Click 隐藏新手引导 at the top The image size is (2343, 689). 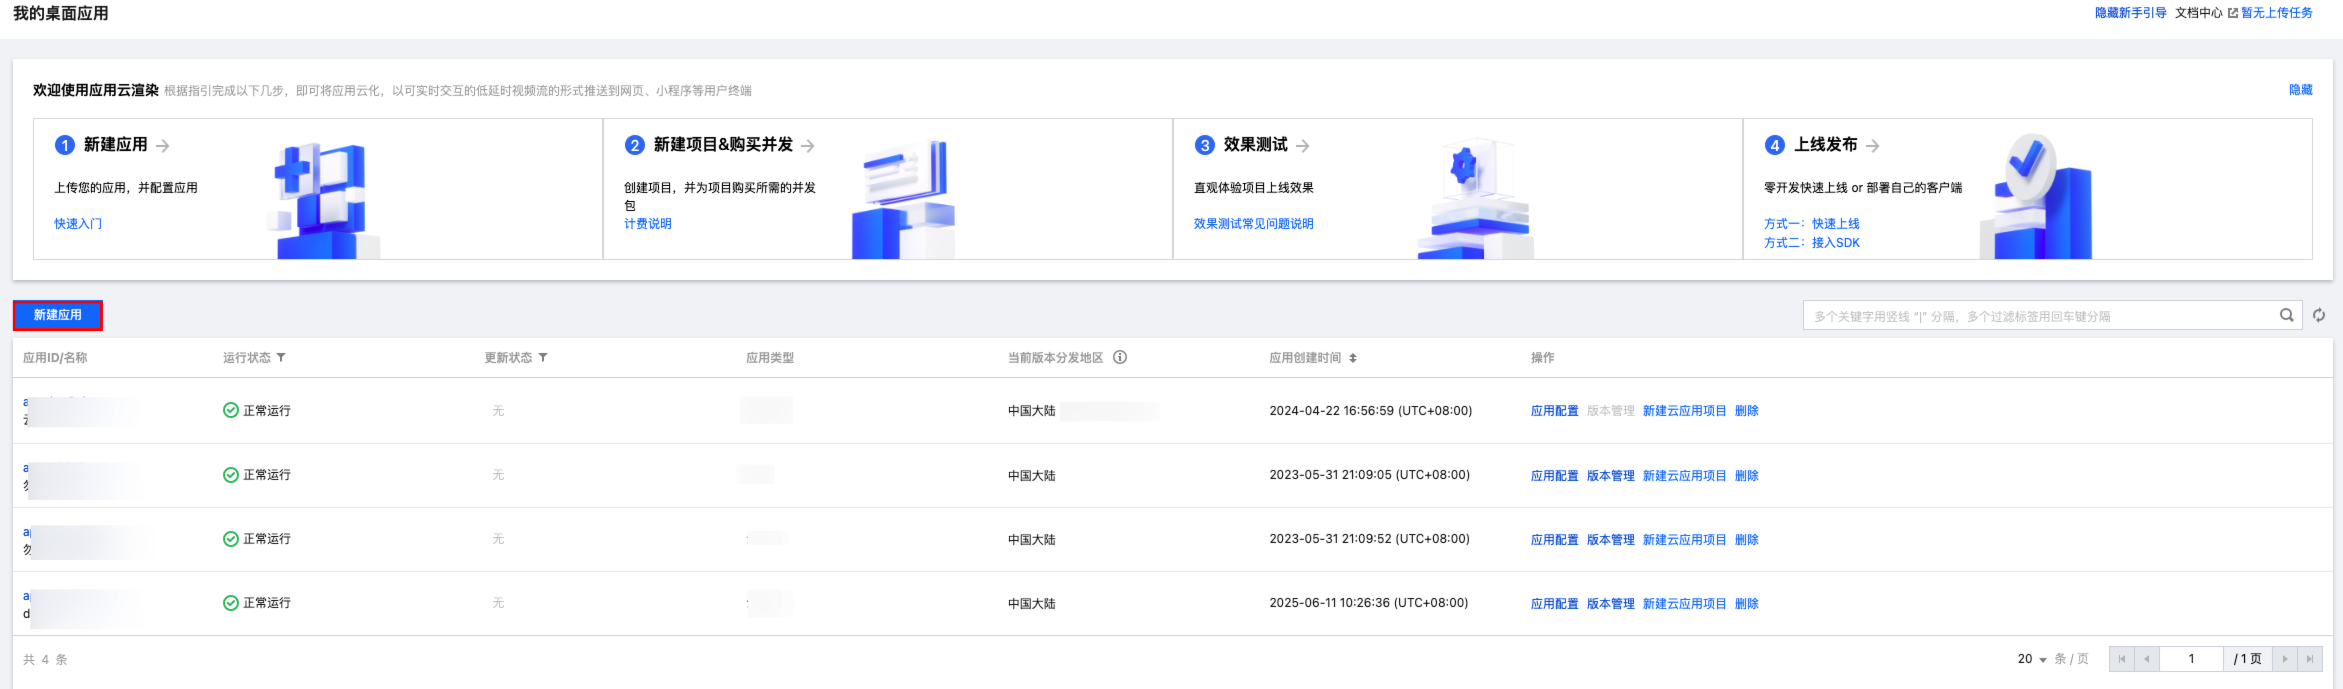click(x=2130, y=13)
